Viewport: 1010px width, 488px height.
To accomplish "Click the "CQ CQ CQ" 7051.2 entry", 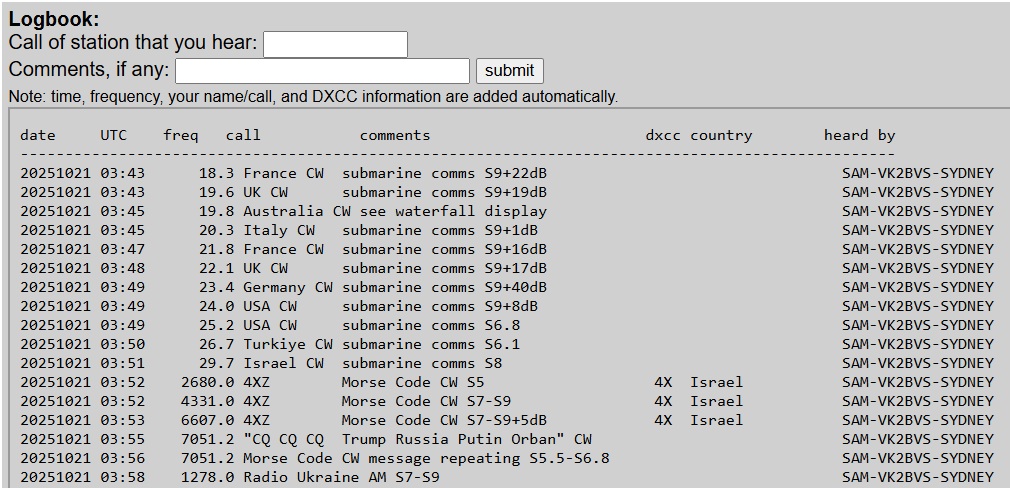I will click(x=507, y=439).
